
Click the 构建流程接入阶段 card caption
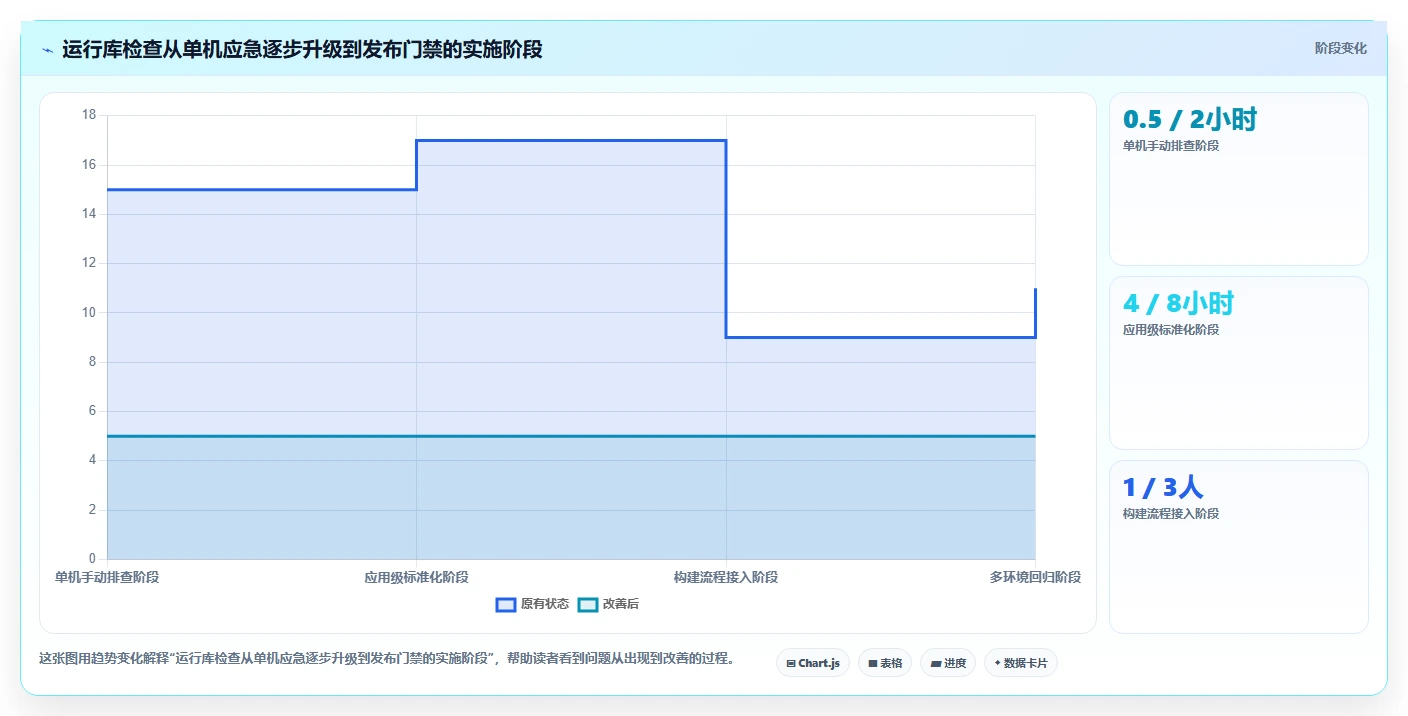point(1171,514)
